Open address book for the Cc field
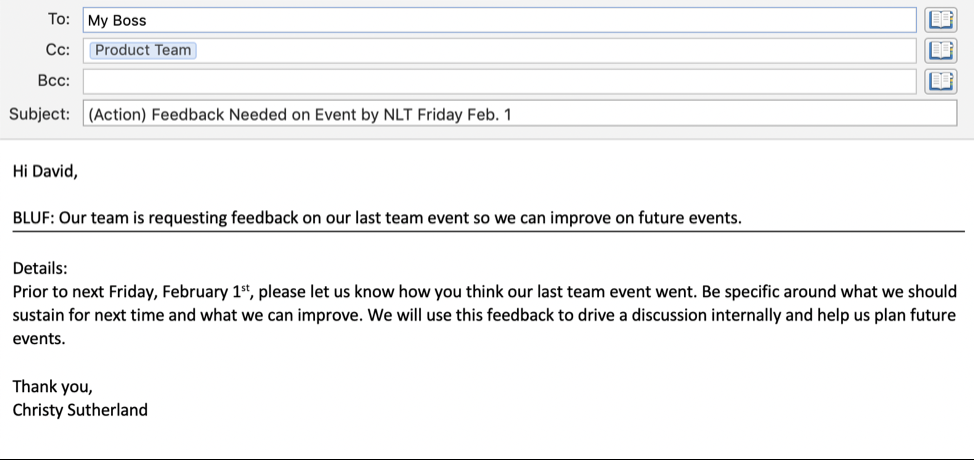974x460 pixels. tap(940, 50)
